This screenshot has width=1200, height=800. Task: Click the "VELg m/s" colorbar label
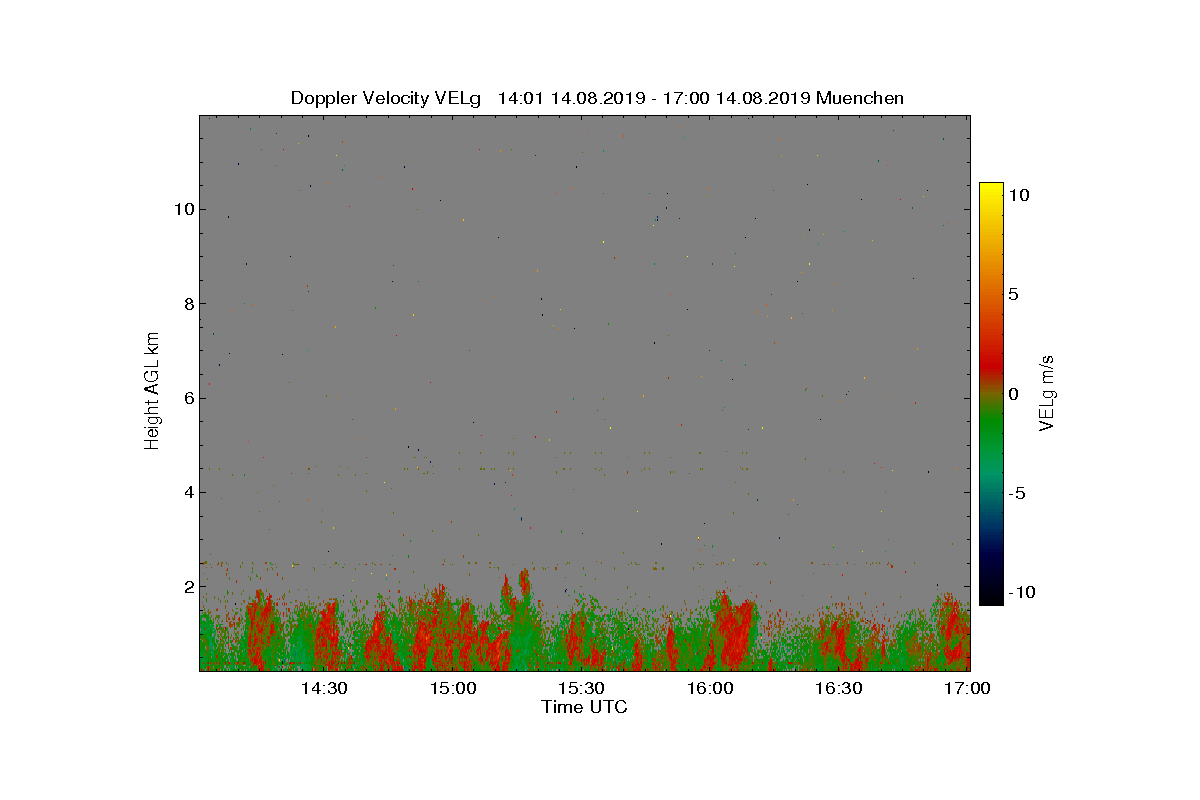pyautogui.click(x=1046, y=392)
